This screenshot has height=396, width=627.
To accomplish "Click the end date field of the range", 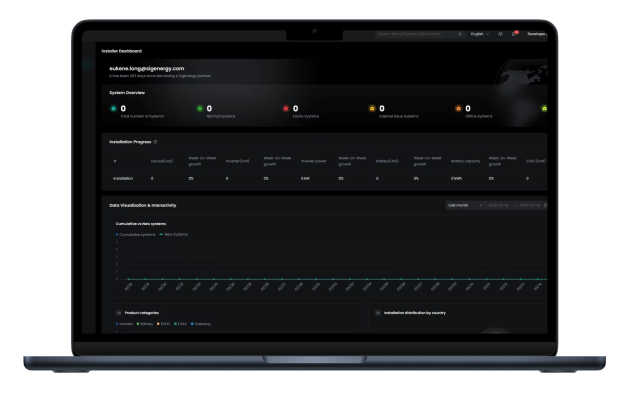I will (x=530, y=205).
